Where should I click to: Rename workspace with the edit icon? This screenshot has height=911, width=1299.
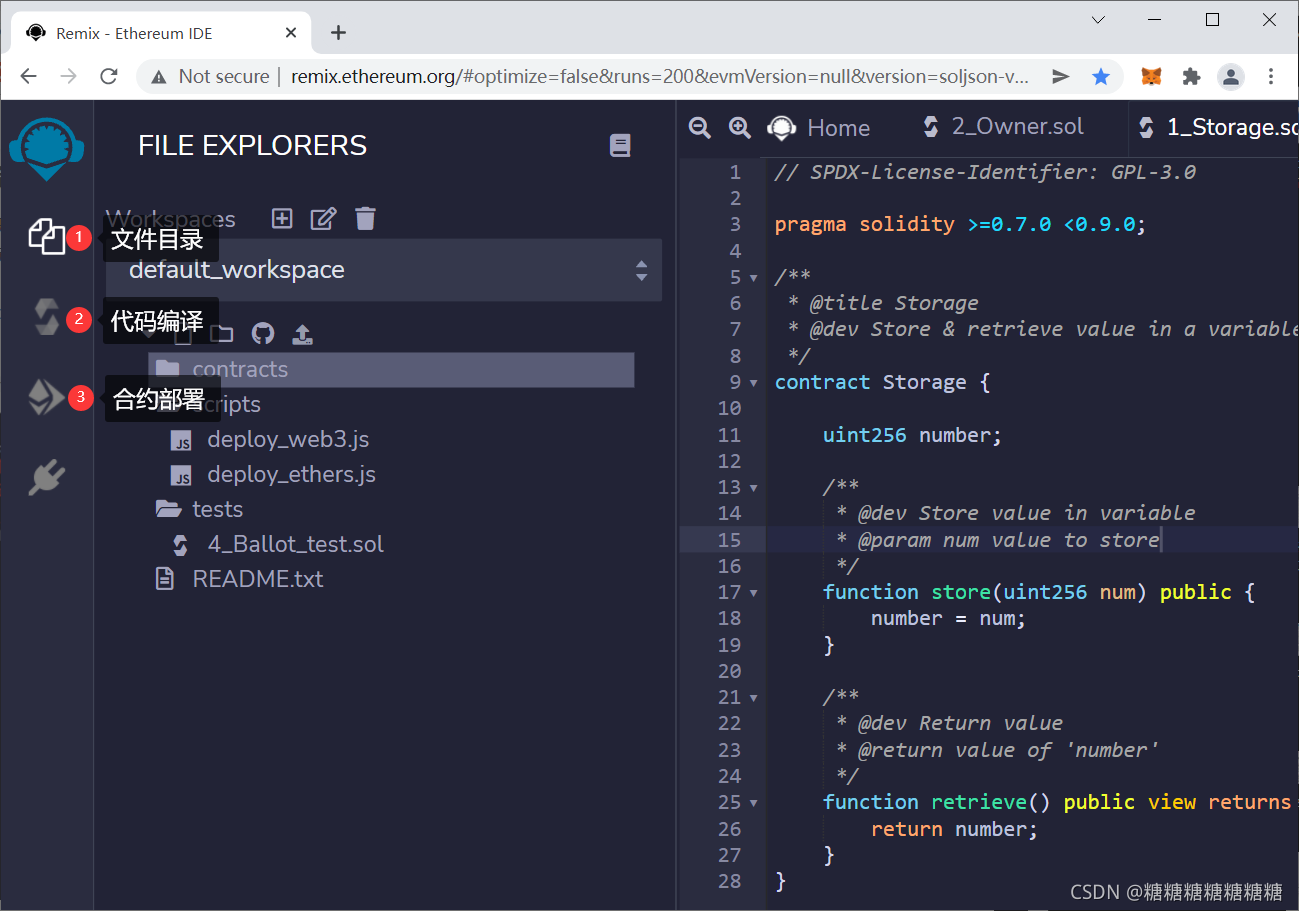pyautogui.click(x=323, y=218)
